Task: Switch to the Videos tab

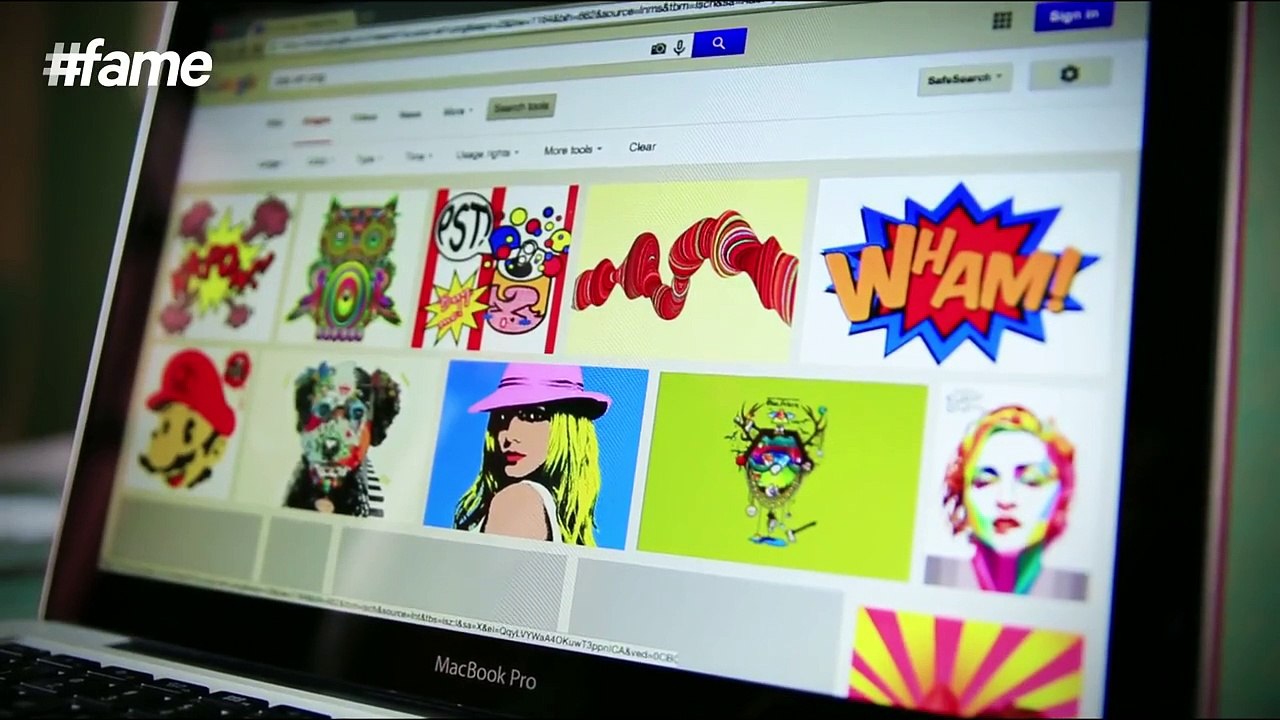Action: pos(364,117)
